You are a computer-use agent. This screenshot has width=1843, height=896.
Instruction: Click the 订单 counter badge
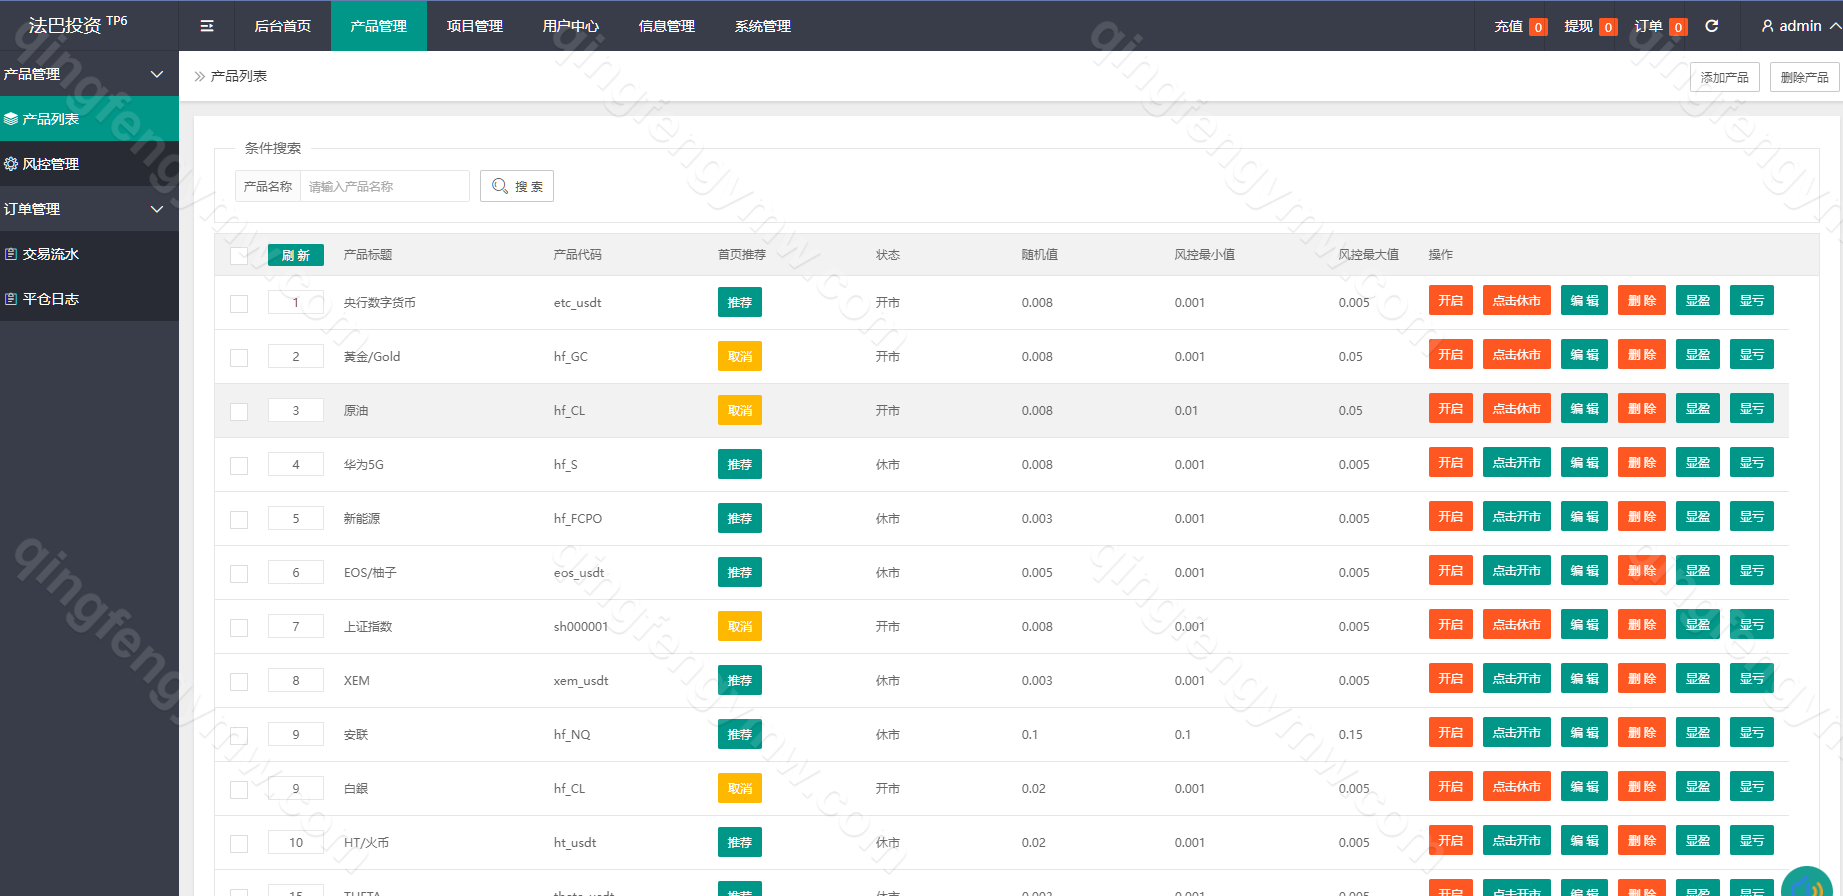point(1678,27)
